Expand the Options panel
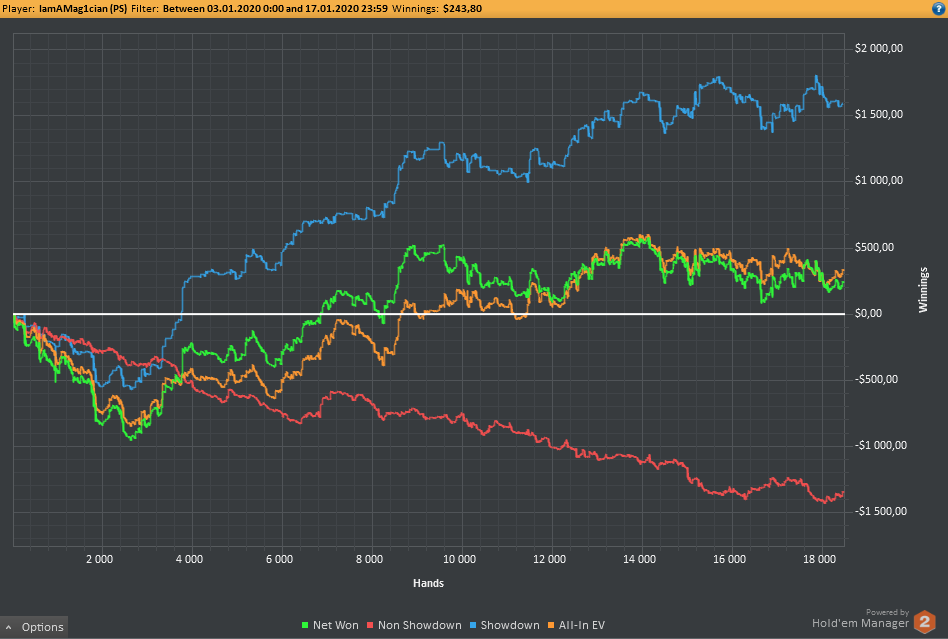 (34, 627)
